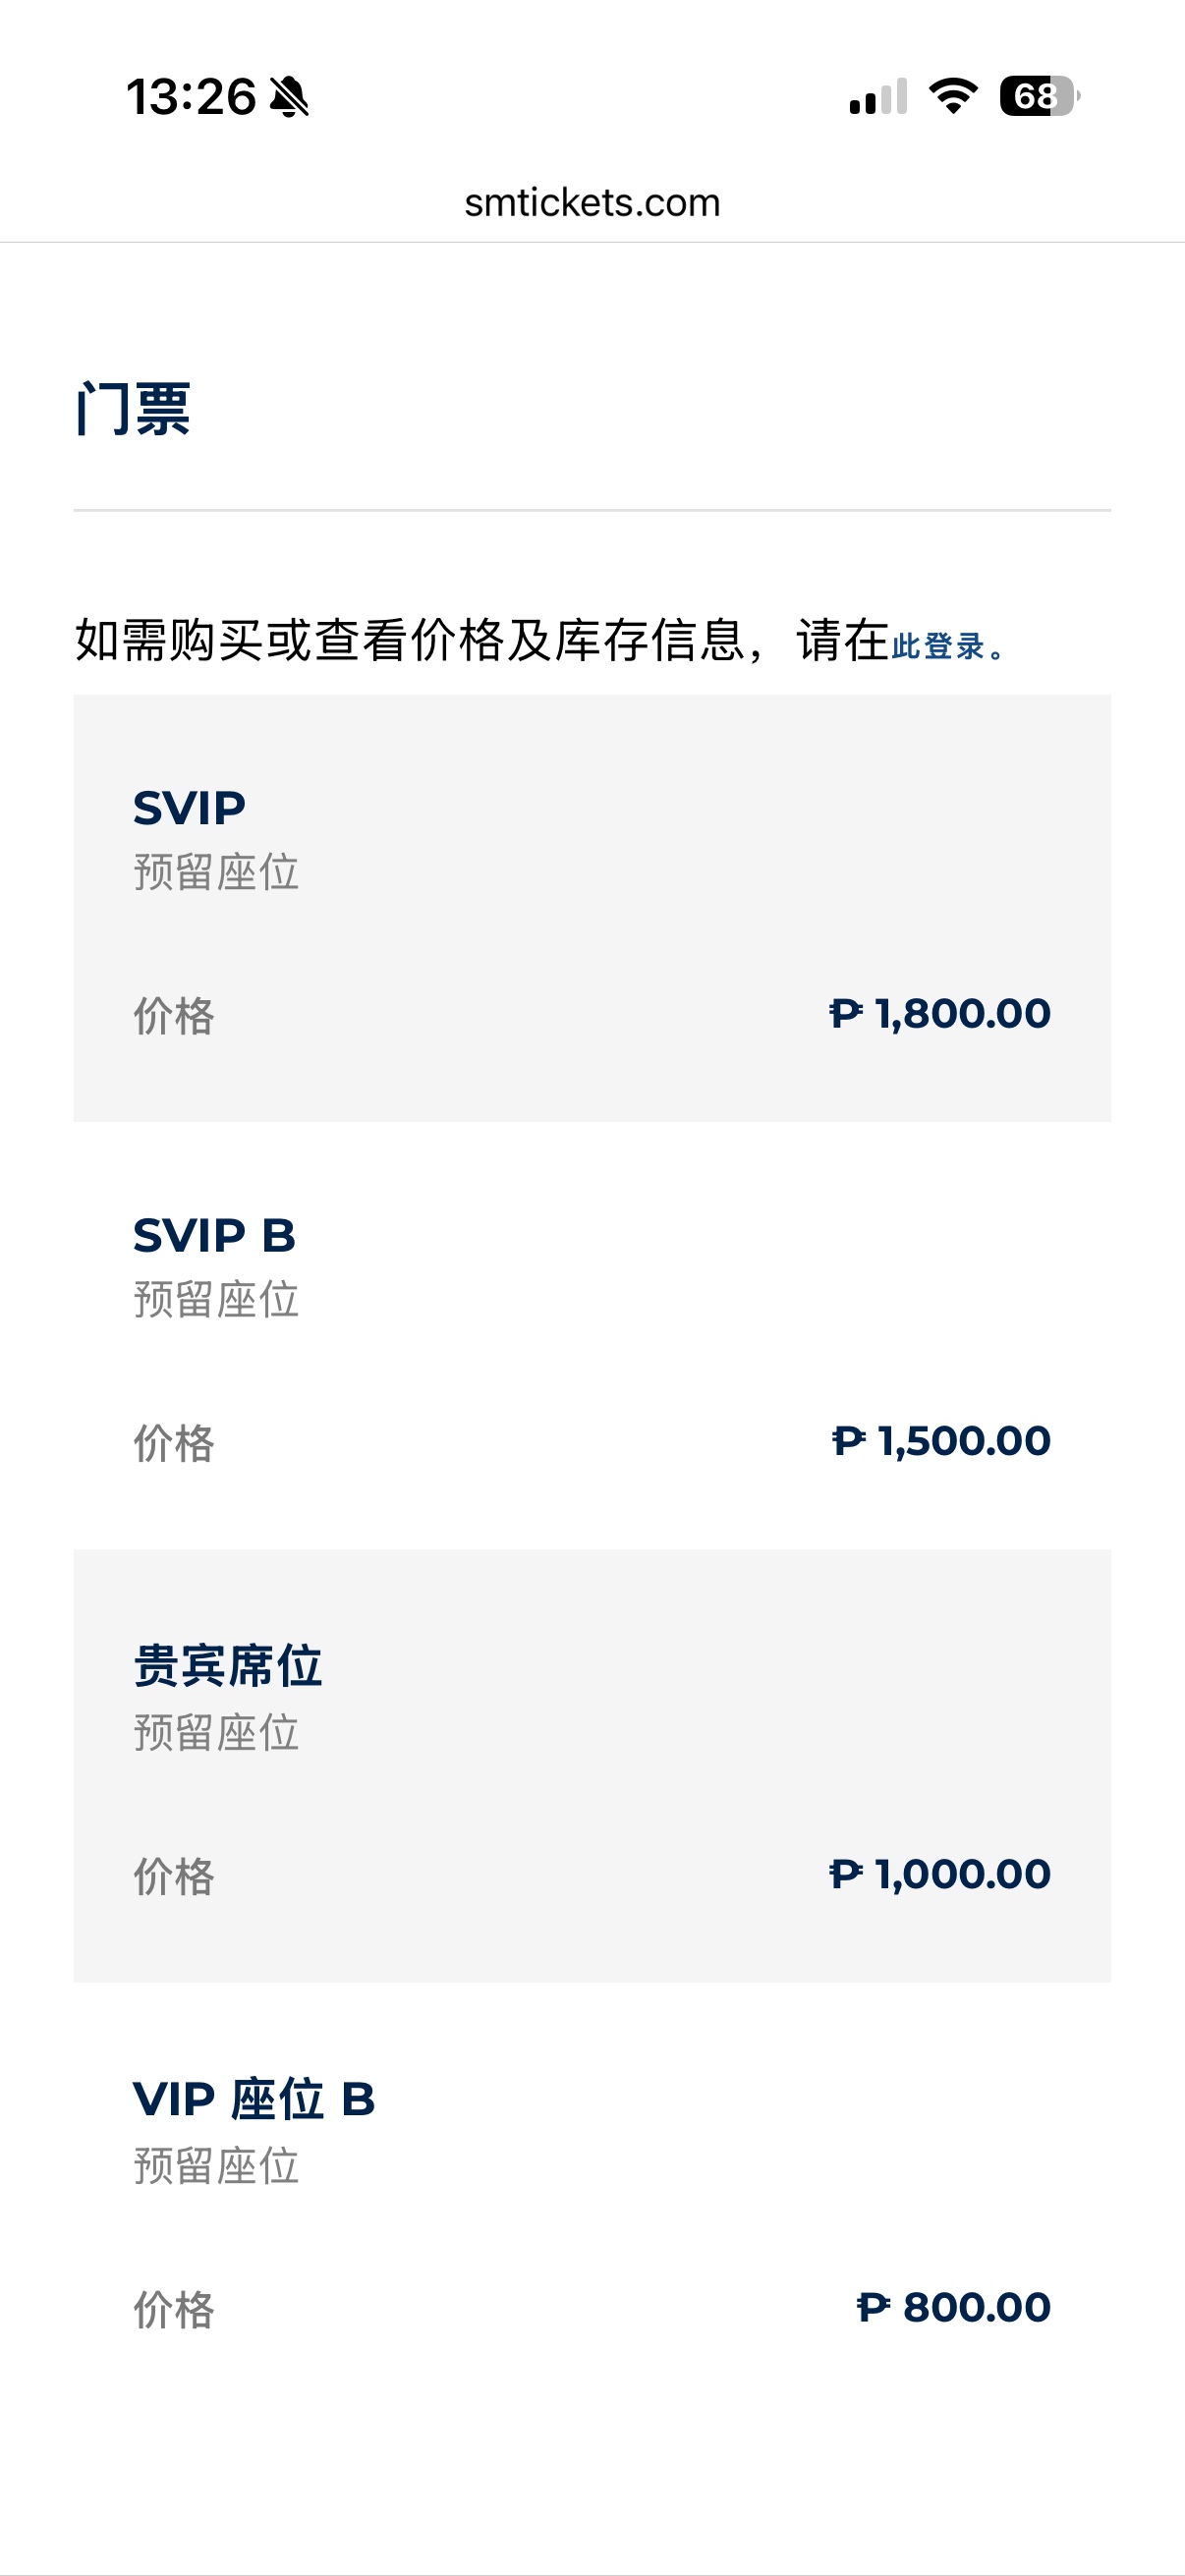Tap 预留座位 label under 贵宾席位
Screen dimensions: 1185x2576
click(x=216, y=1732)
